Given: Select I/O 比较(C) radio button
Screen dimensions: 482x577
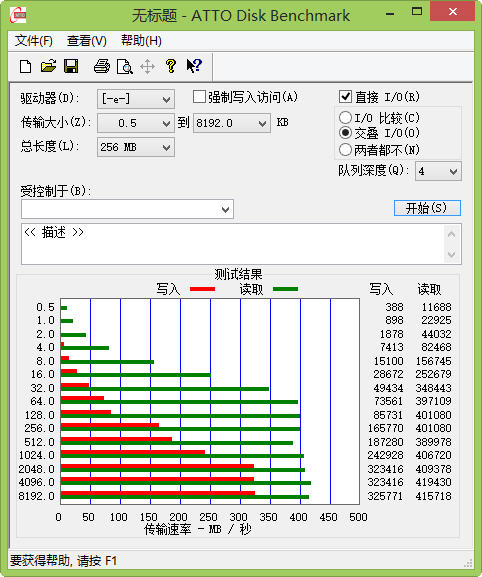Looking at the screenshot, I should 345,117.
